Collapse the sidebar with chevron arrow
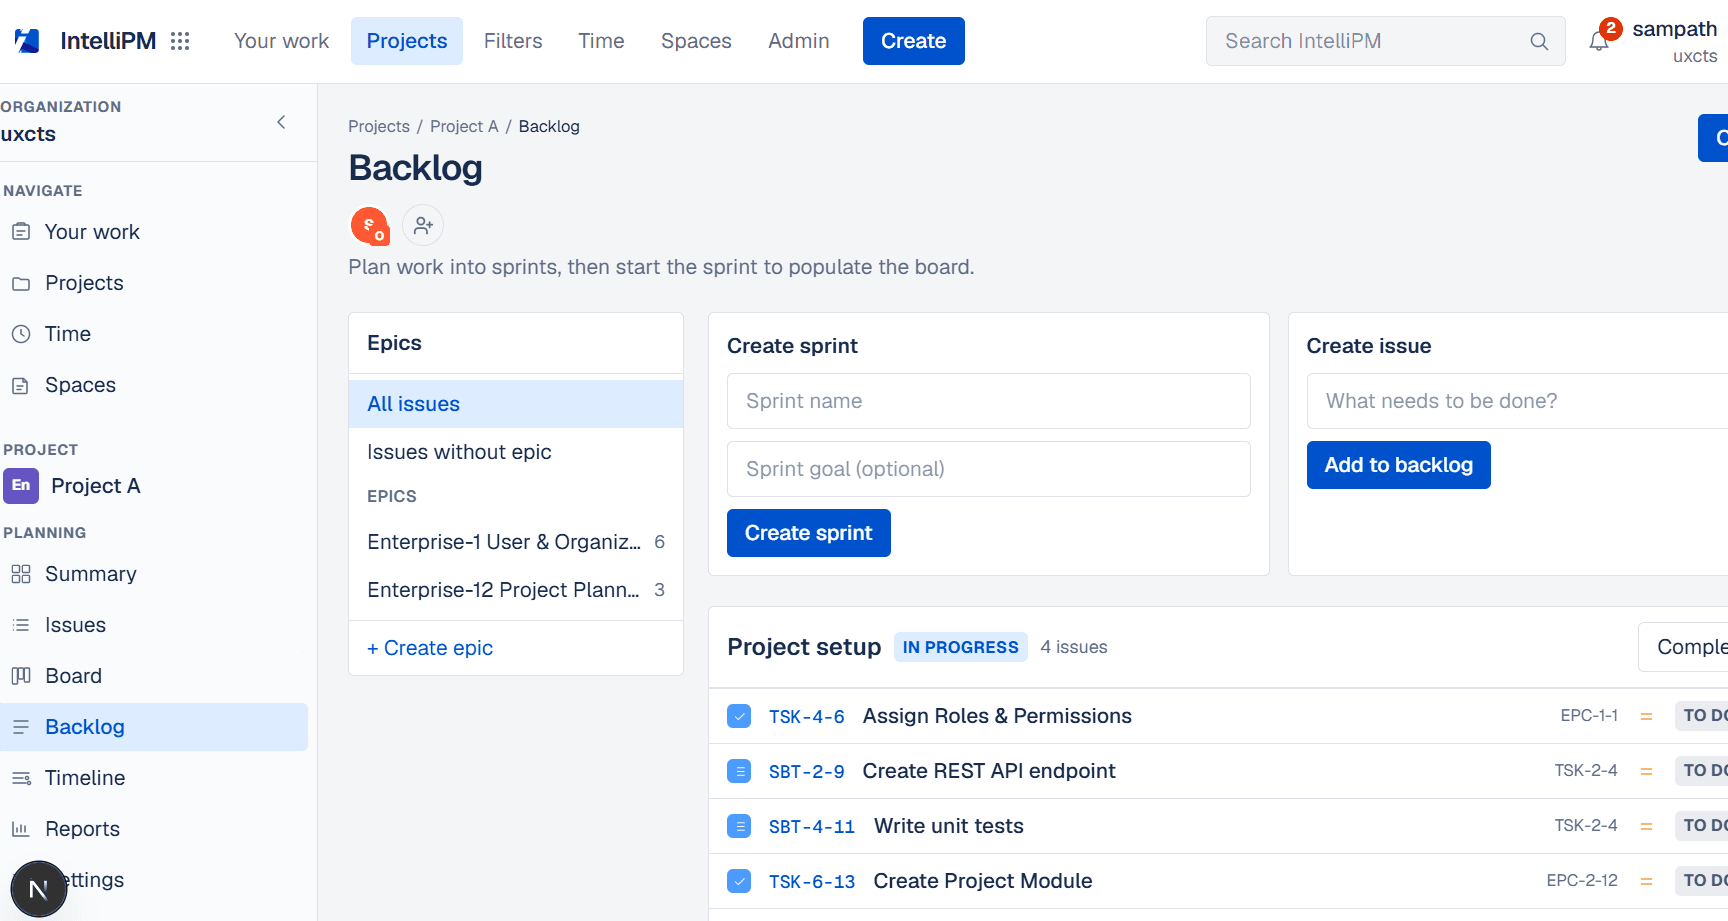The height and width of the screenshot is (921, 1728). tap(281, 122)
